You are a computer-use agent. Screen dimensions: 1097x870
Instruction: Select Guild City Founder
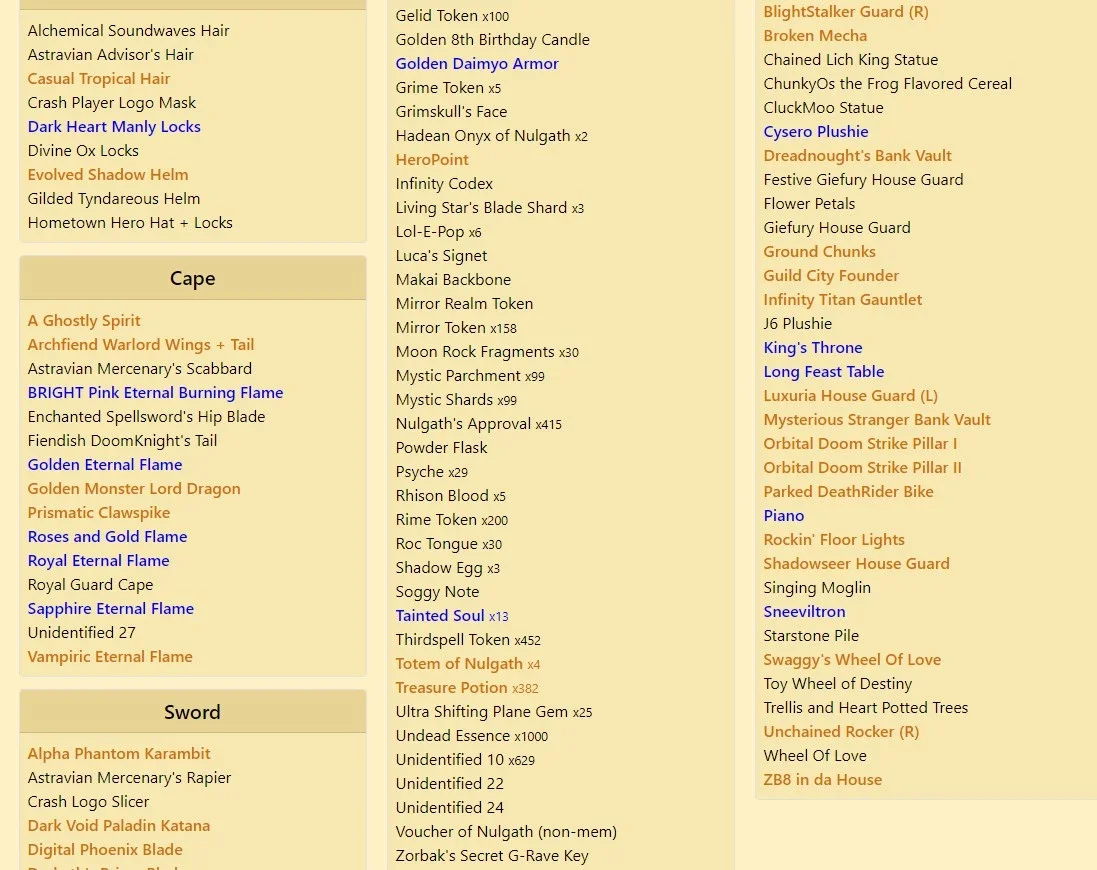831,276
